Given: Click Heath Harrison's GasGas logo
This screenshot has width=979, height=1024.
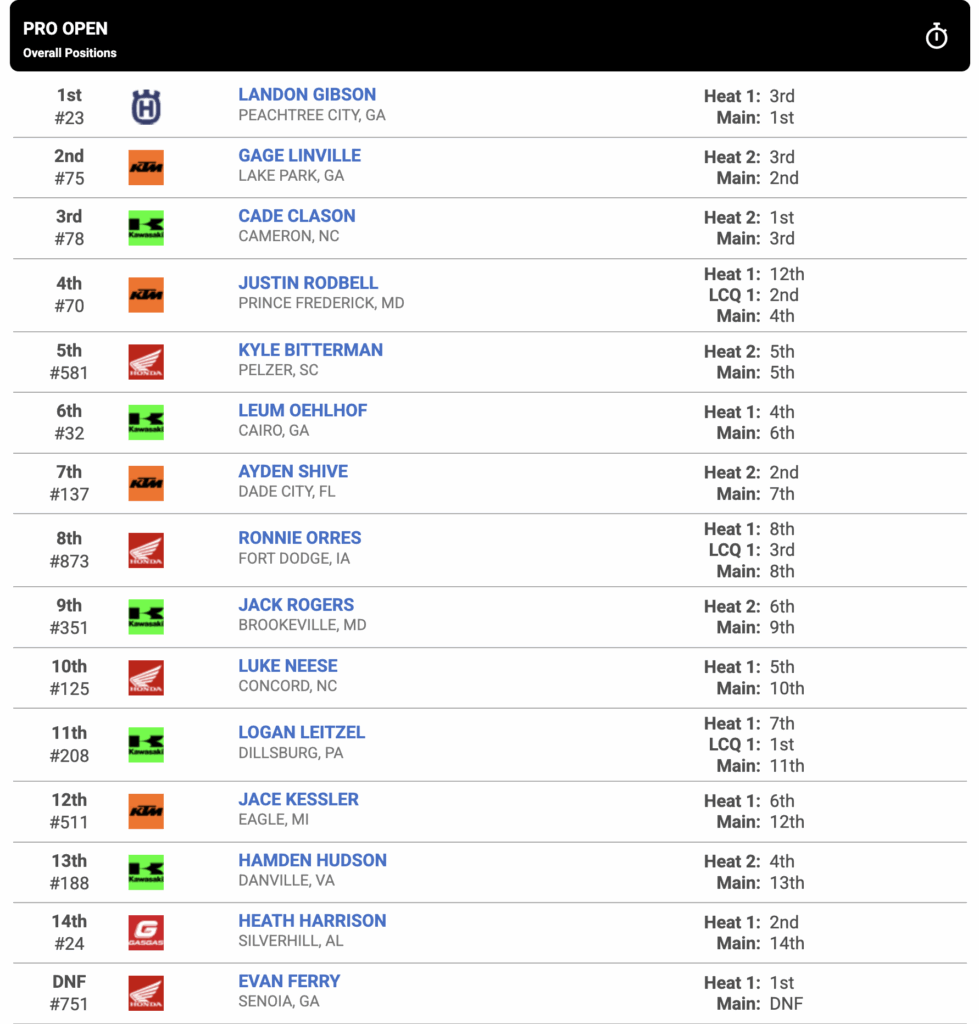Looking at the screenshot, I should pos(146,933).
